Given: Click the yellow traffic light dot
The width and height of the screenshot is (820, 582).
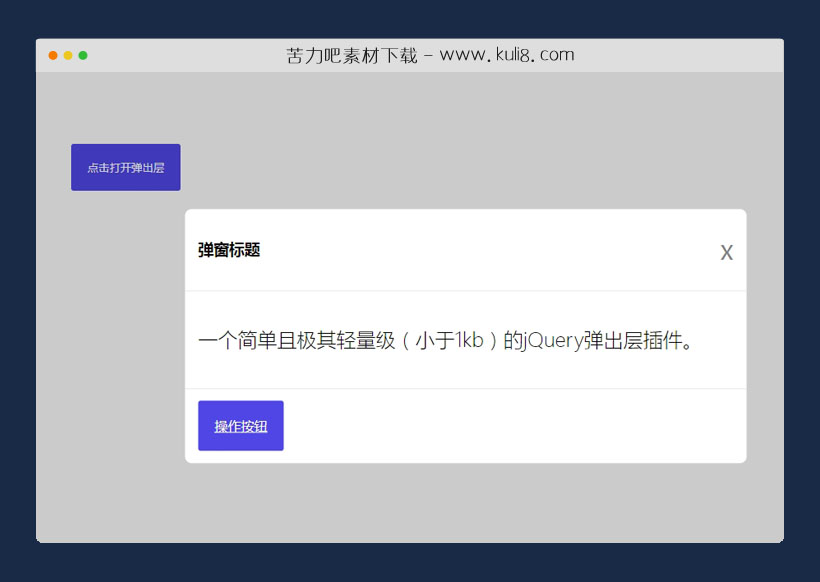Looking at the screenshot, I should [68, 56].
